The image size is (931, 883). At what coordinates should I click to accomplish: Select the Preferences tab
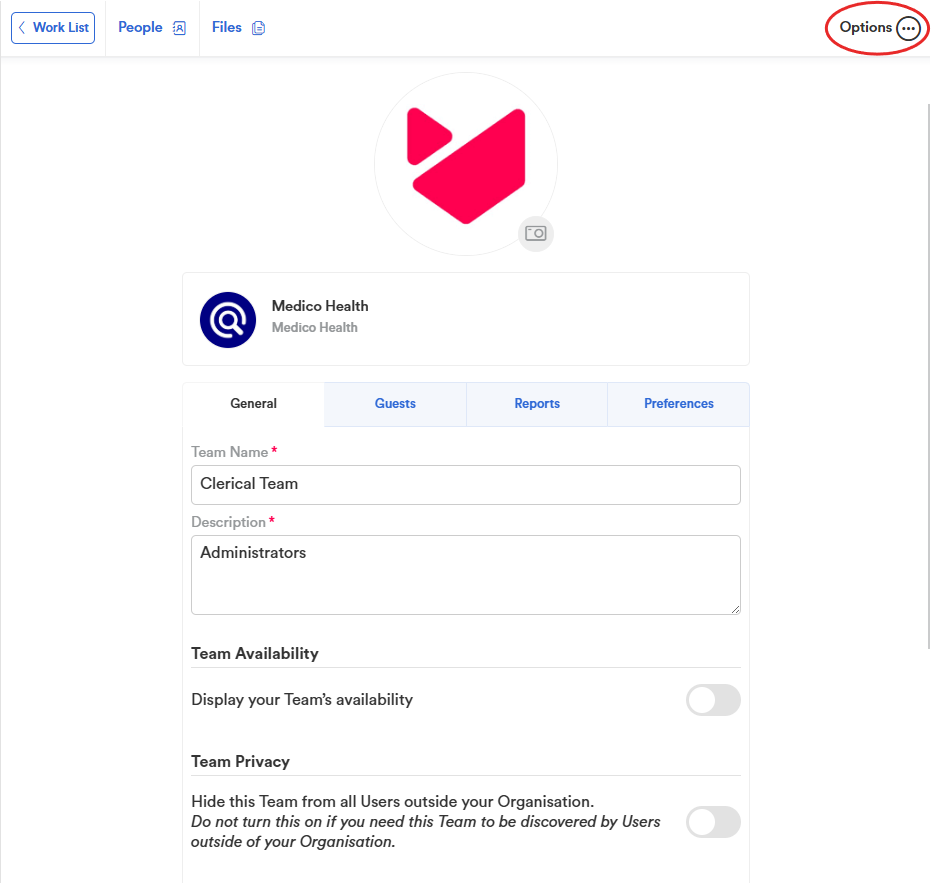(679, 404)
